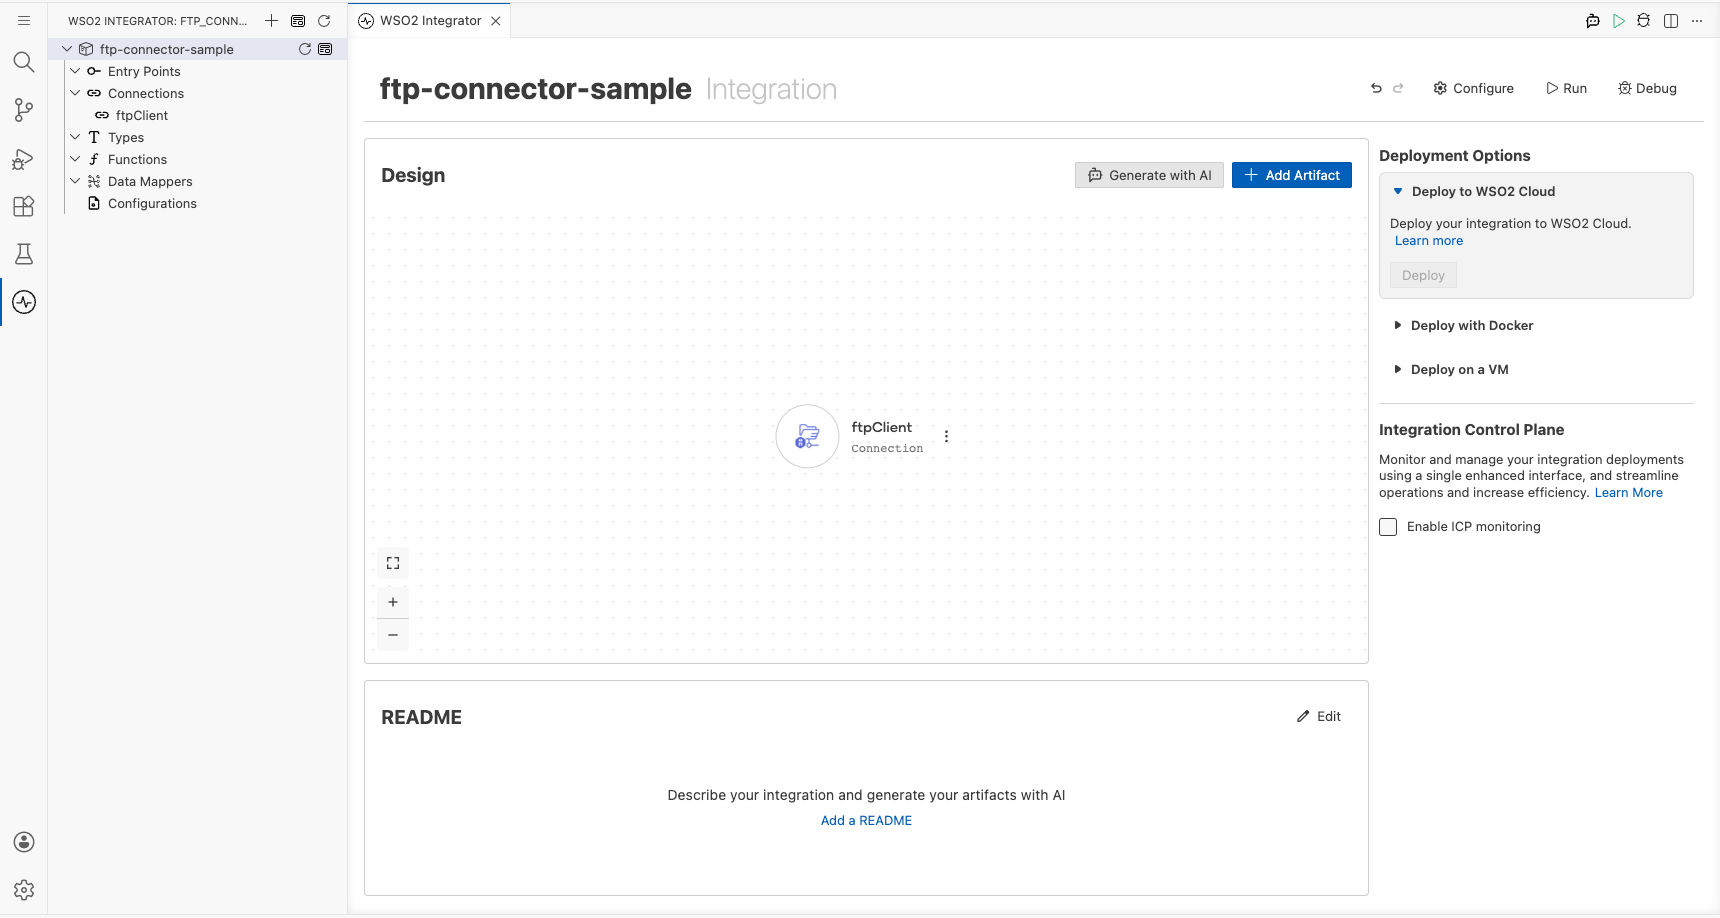The height and width of the screenshot is (918, 1720).
Task: Open Learn more link for WSO2 Cloud
Action: (1429, 240)
